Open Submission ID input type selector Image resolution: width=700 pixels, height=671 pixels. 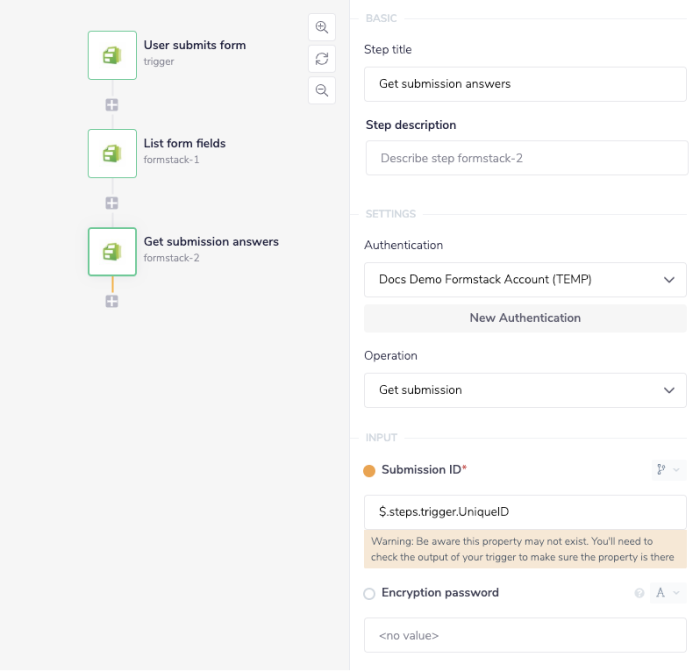pos(668,470)
